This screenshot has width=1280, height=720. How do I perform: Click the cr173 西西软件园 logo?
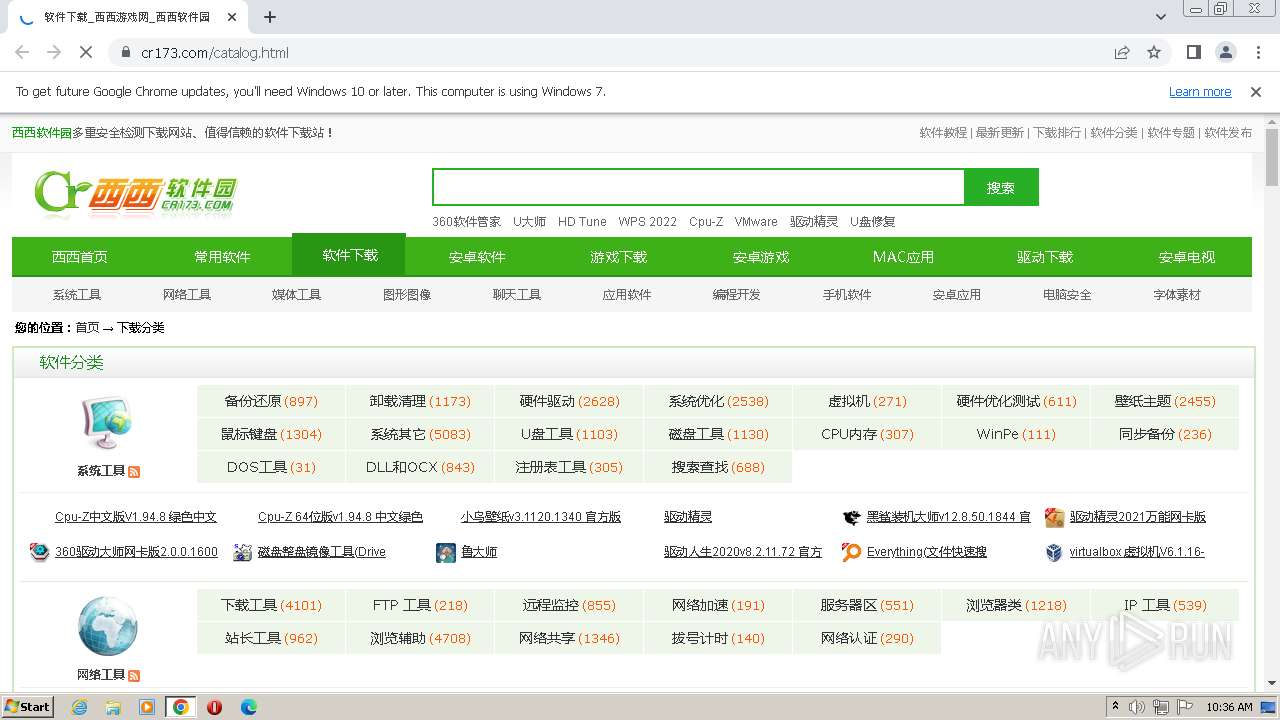pyautogui.click(x=136, y=192)
